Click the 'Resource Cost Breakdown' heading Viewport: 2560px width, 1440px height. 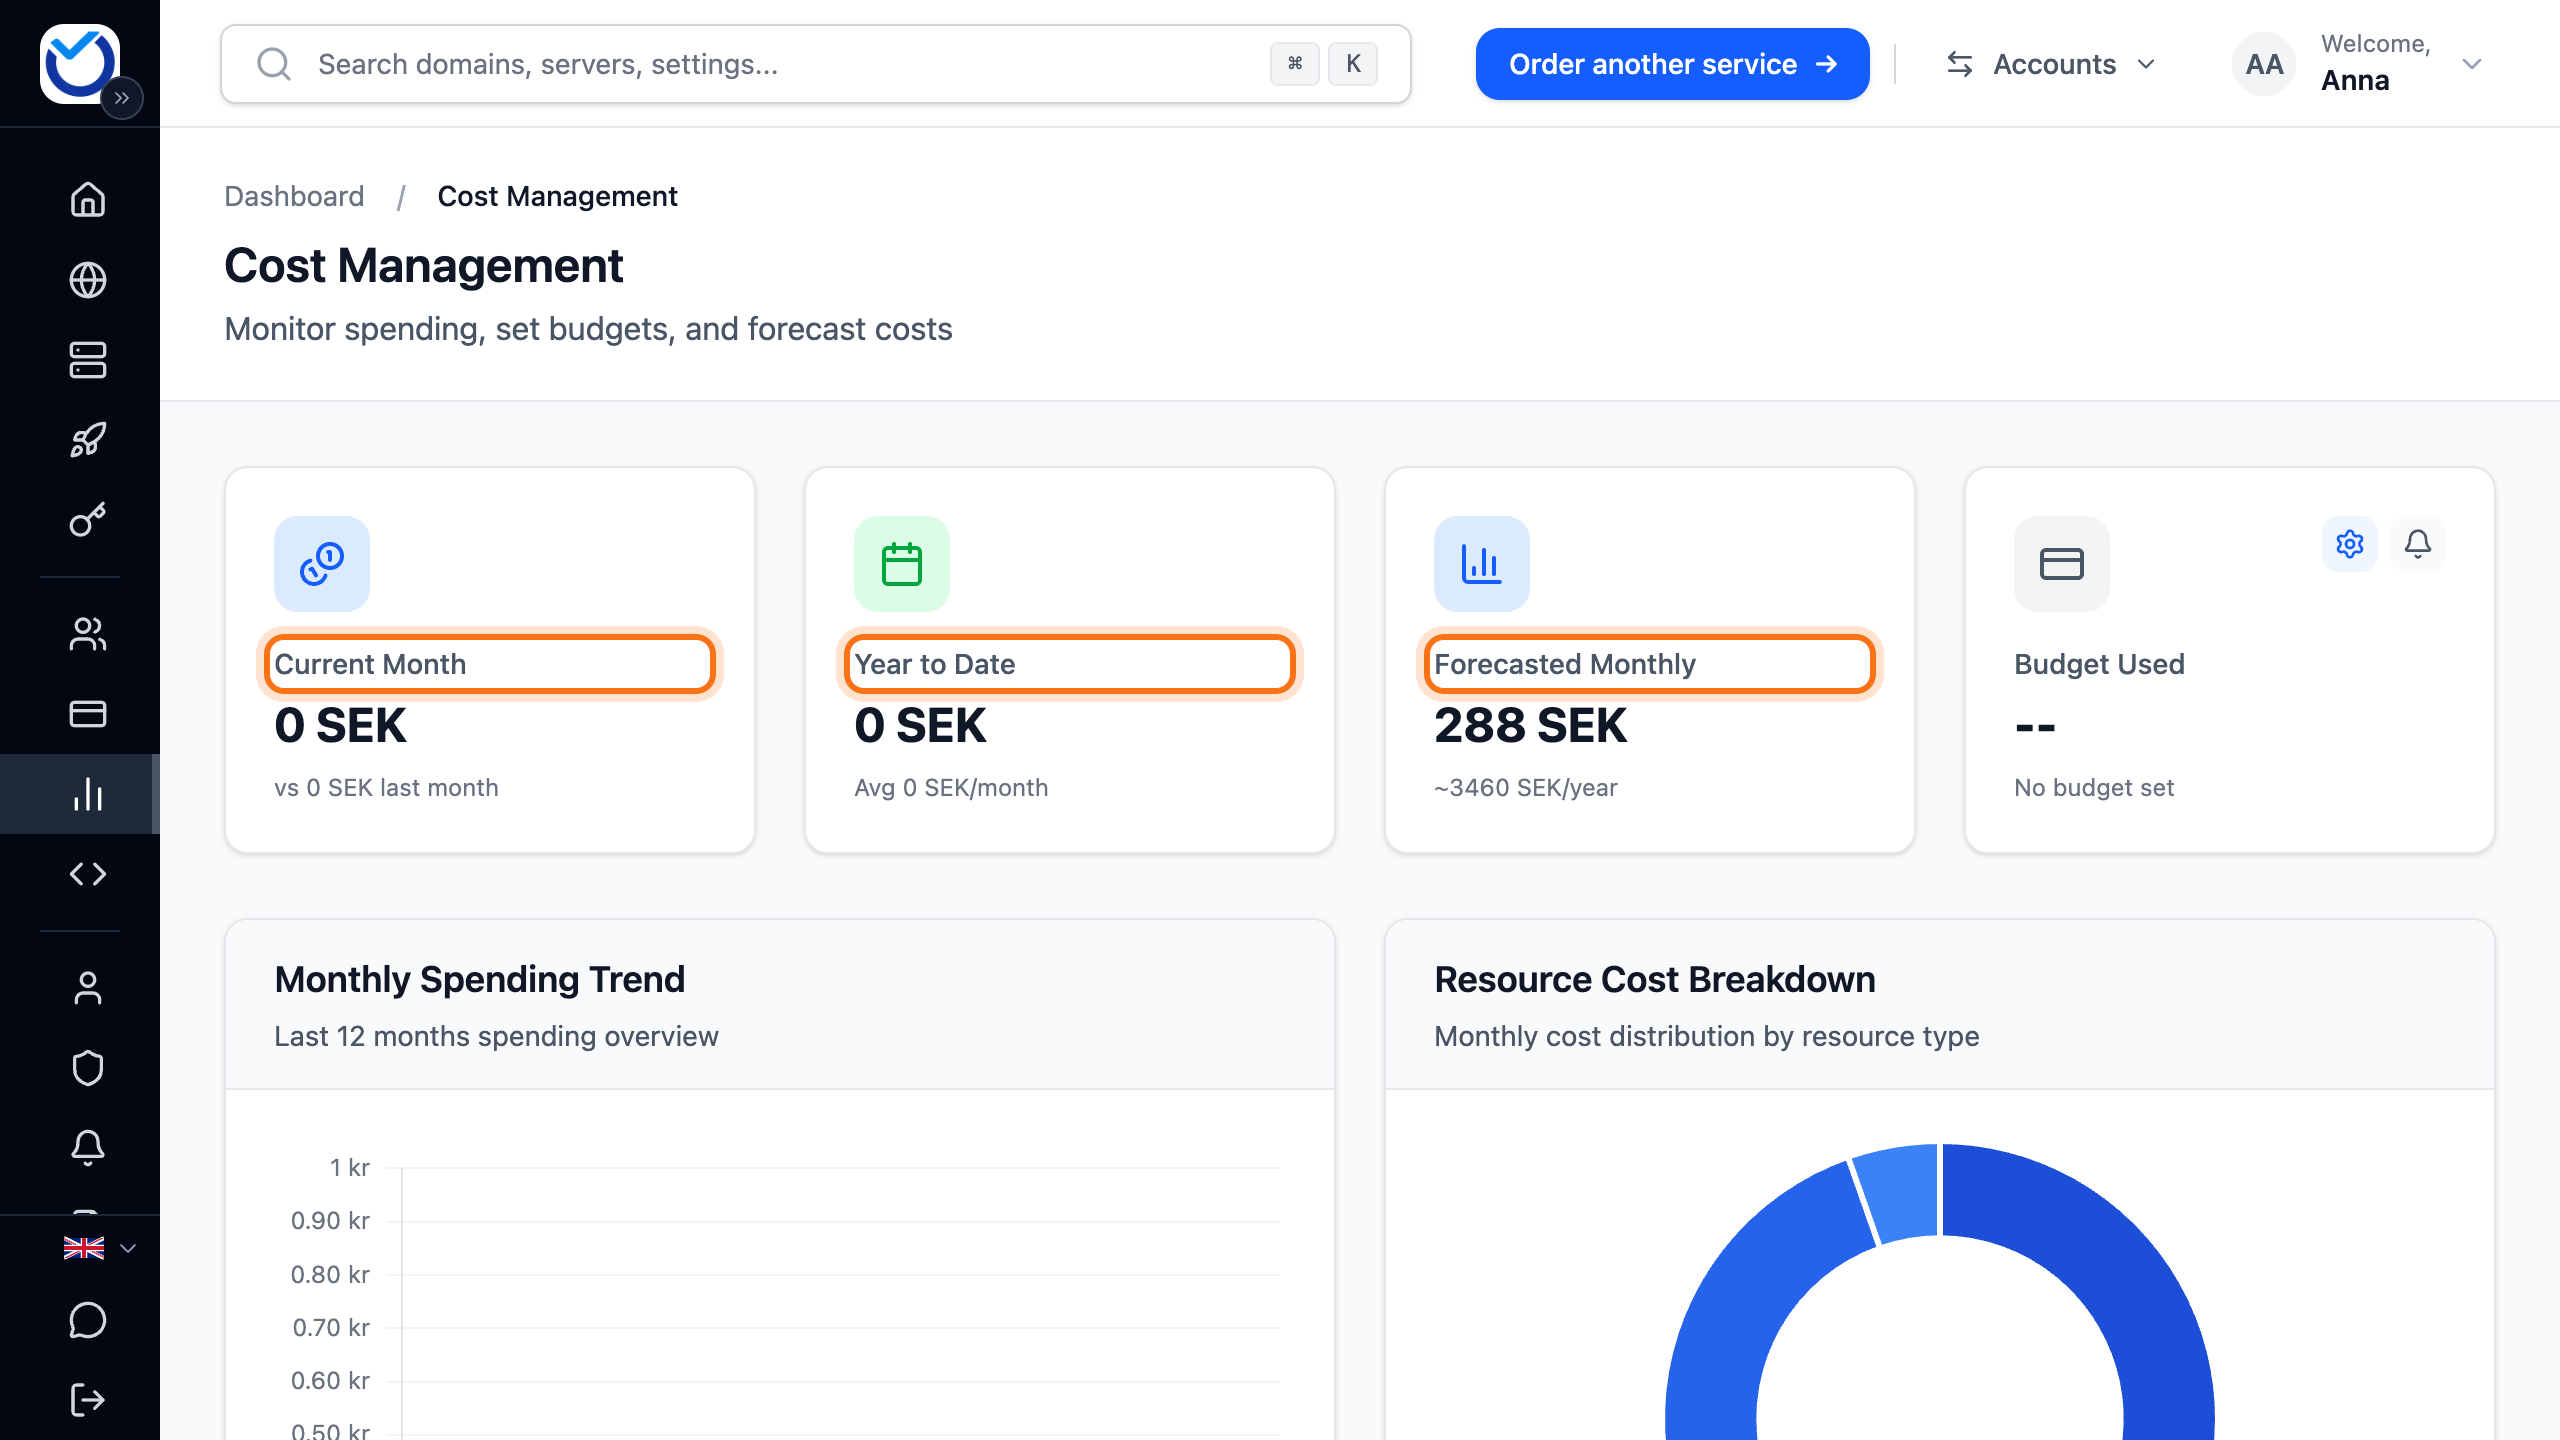click(1655, 980)
